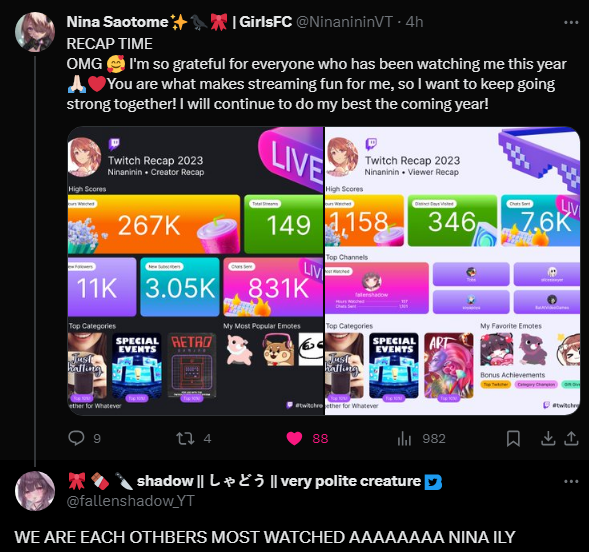Viewport: 589px width, 552px height.
Task: Open fallenshadow's profile avatar
Action: [x=35, y=491]
